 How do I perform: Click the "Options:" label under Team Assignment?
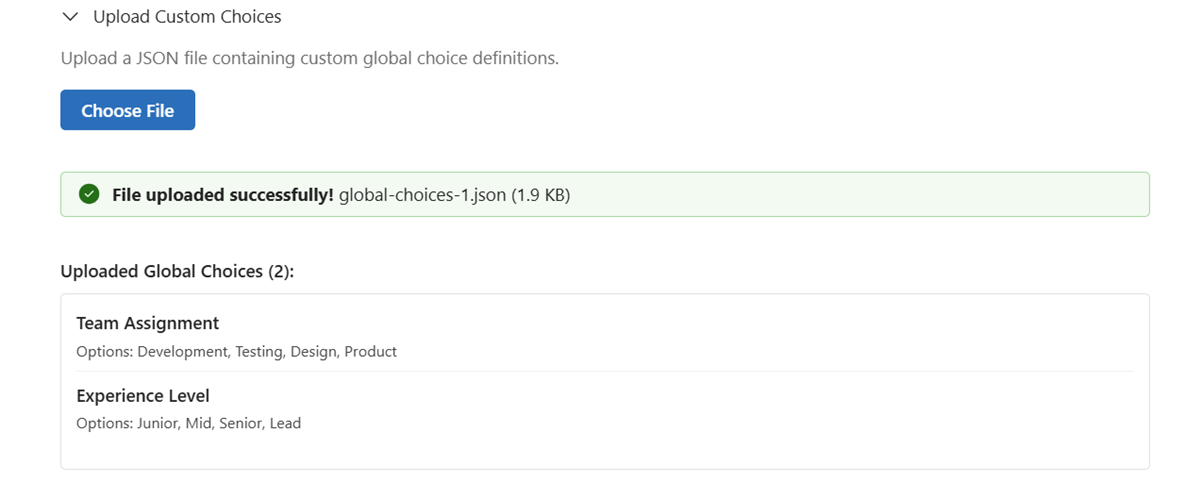click(104, 352)
